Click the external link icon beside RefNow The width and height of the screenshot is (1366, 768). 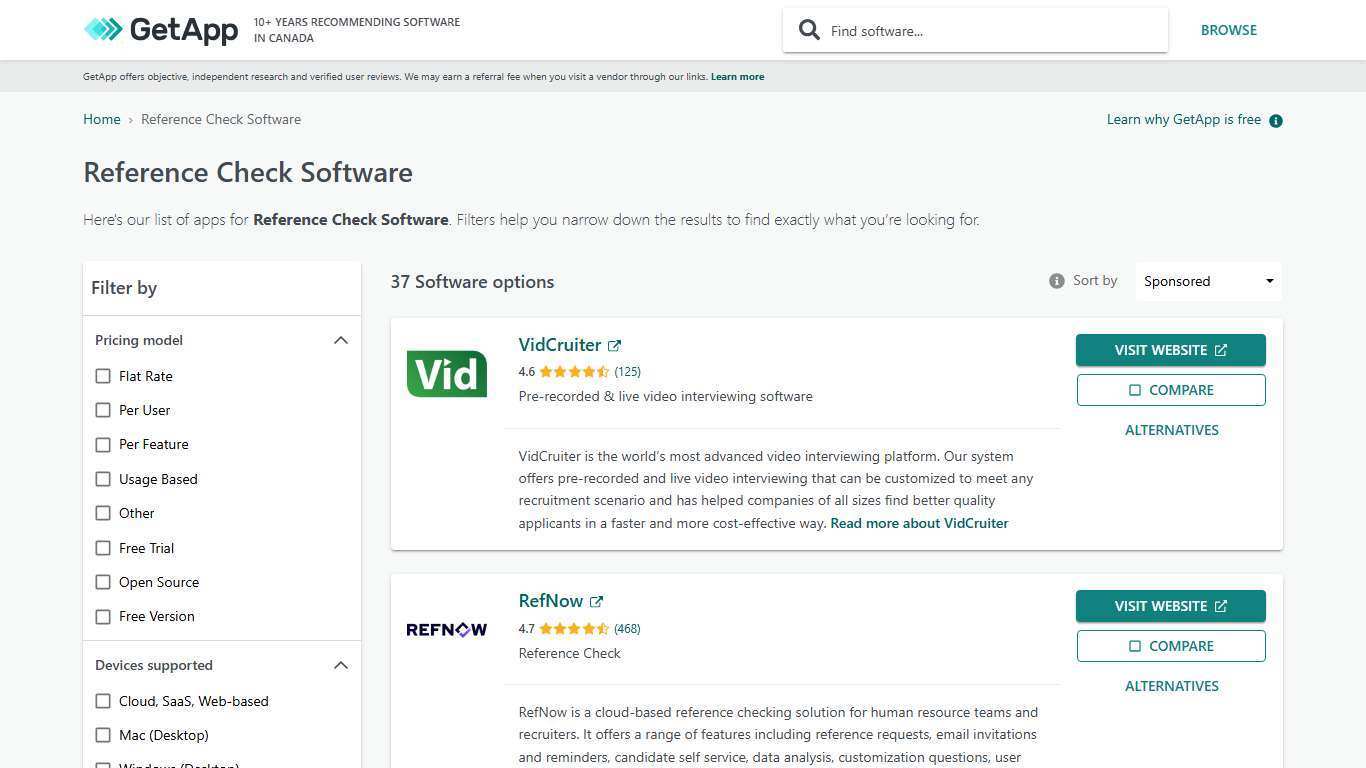pos(596,600)
